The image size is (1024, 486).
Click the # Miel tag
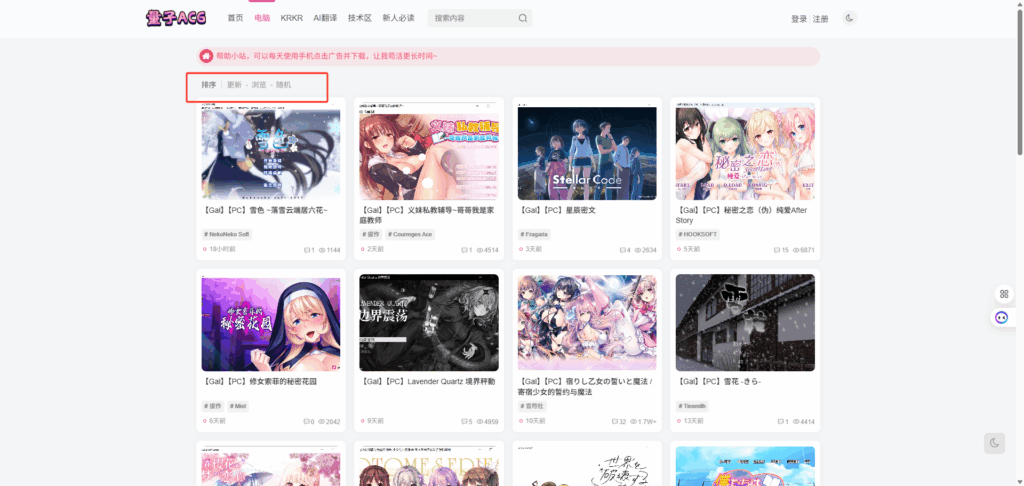238,406
